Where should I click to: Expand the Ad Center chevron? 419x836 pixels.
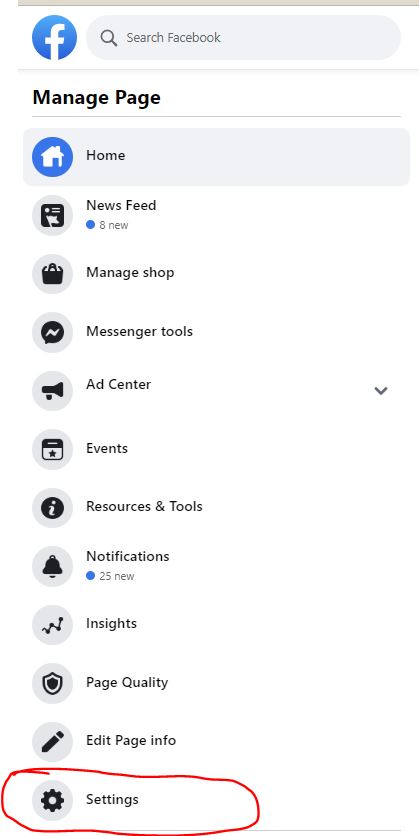click(381, 391)
